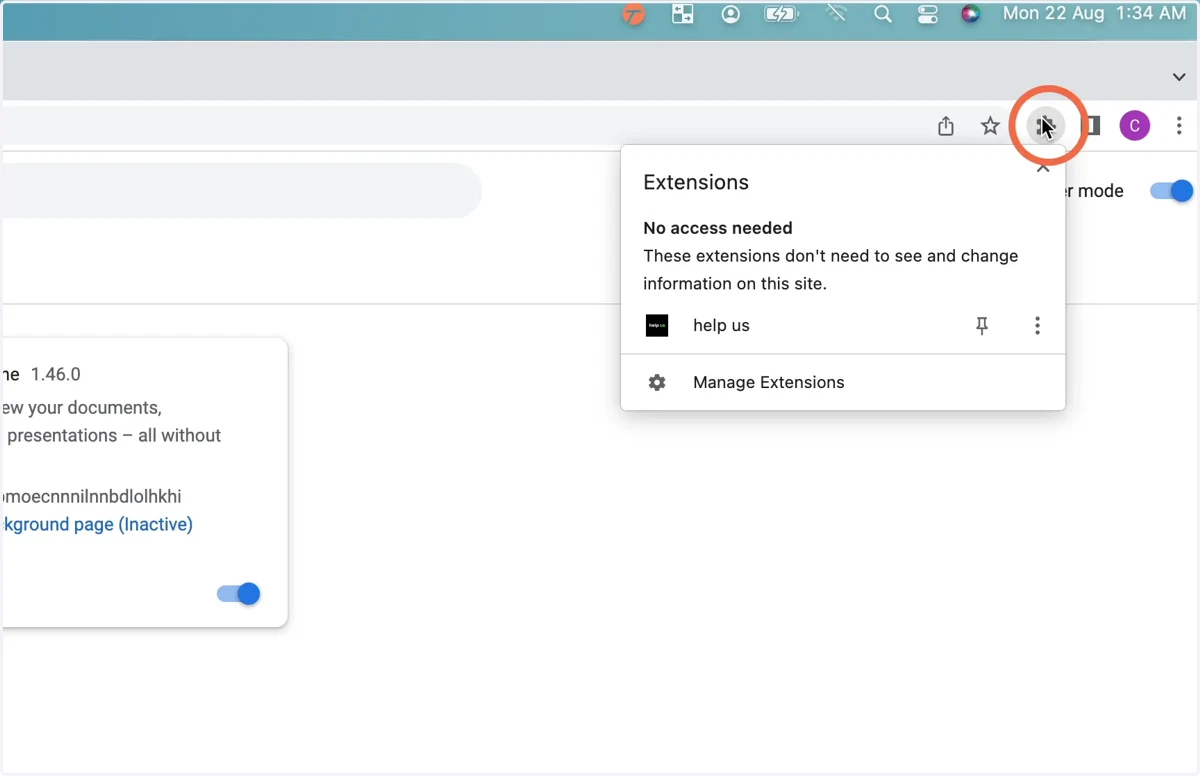This screenshot has height=776, width=1200.
Task: Click the extensions search field
Action: 242,190
